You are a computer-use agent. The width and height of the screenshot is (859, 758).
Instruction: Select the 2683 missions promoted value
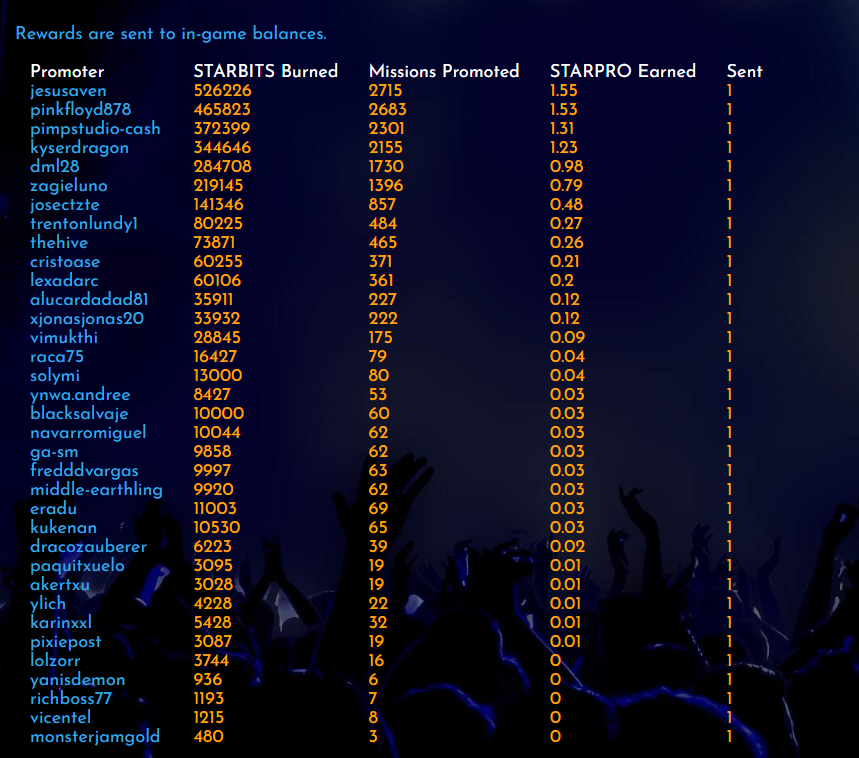tap(387, 110)
